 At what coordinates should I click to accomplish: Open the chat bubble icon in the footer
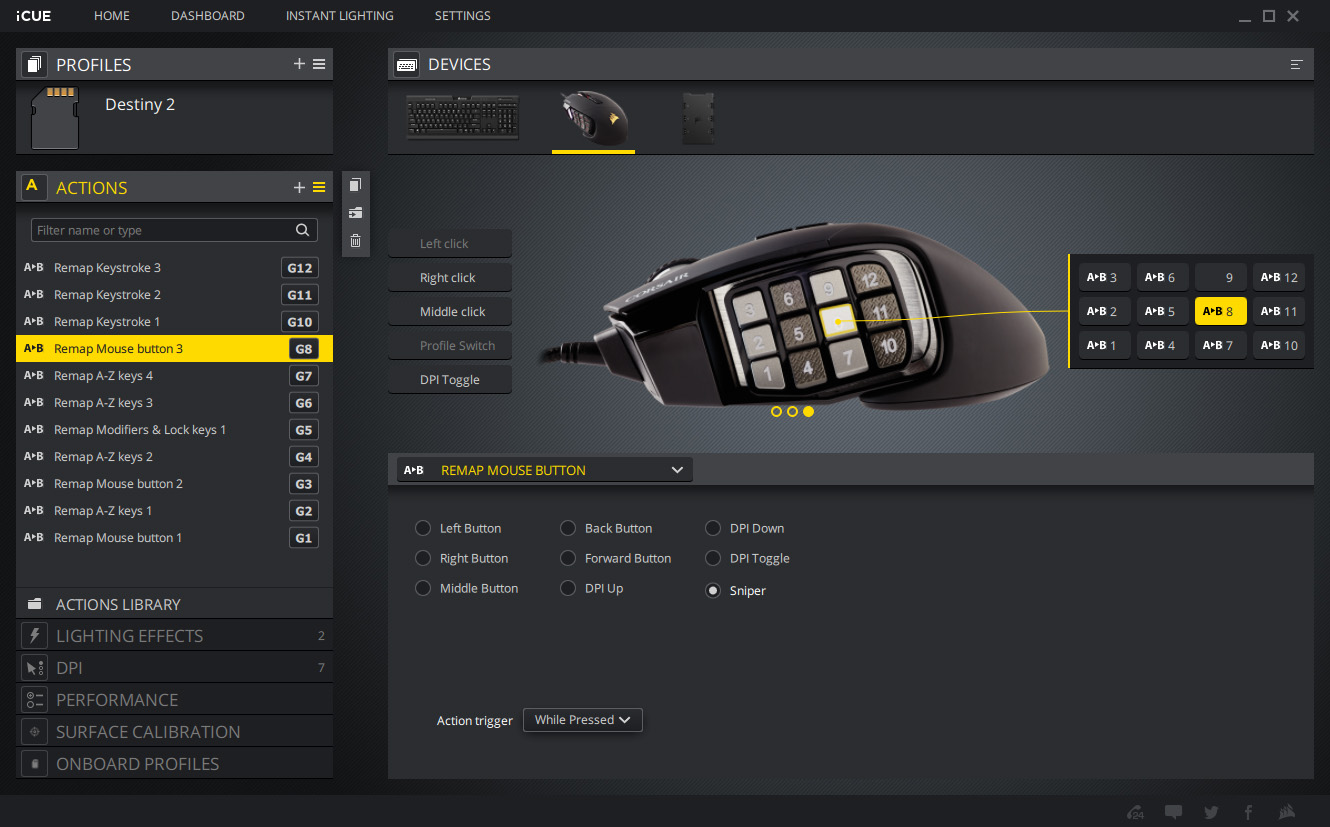coord(1174,812)
